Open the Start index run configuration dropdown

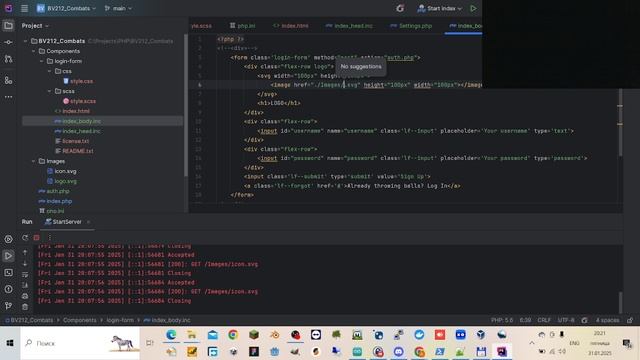click(x=440, y=8)
